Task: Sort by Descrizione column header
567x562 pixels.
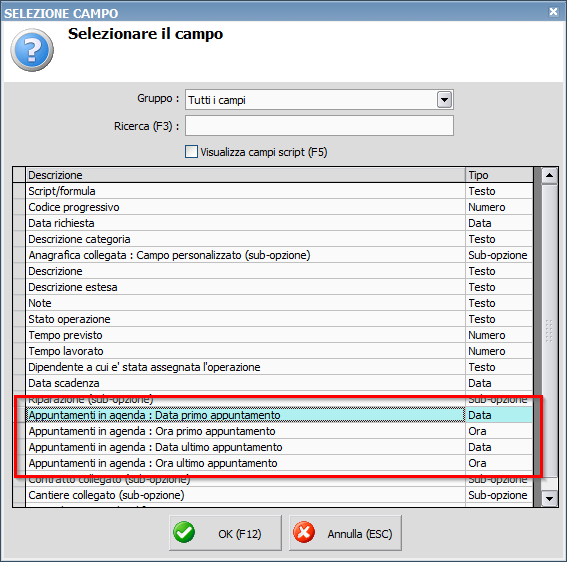Action: click(x=246, y=175)
